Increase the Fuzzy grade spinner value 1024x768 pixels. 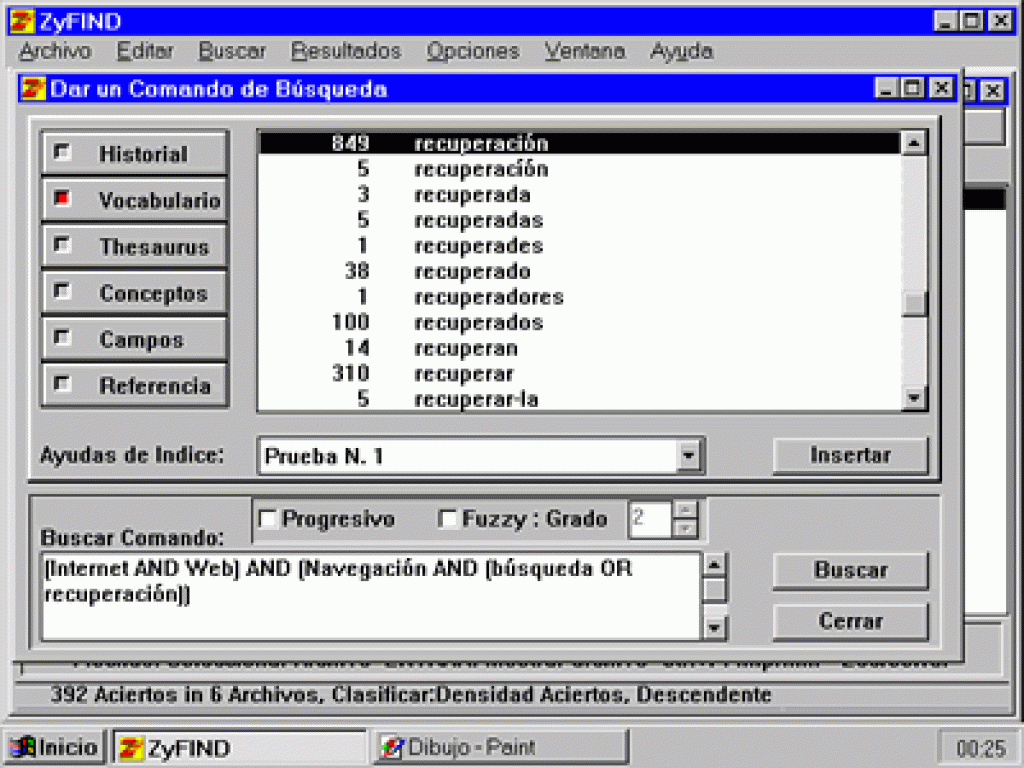coord(685,511)
